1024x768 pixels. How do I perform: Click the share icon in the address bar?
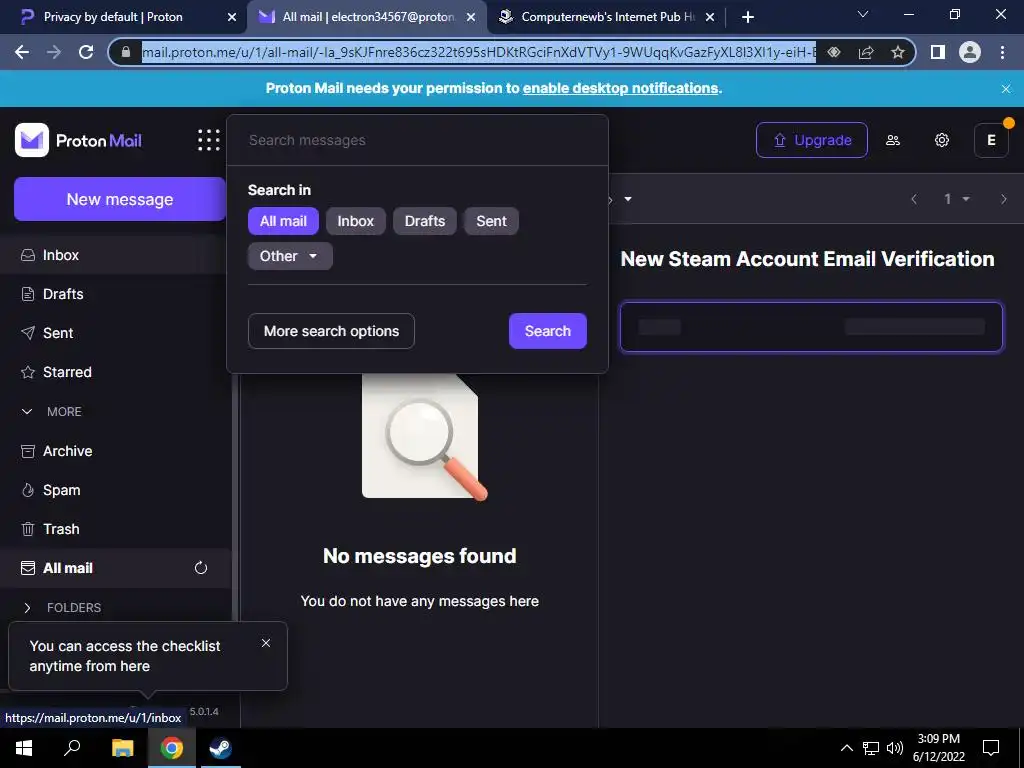coord(866,52)
